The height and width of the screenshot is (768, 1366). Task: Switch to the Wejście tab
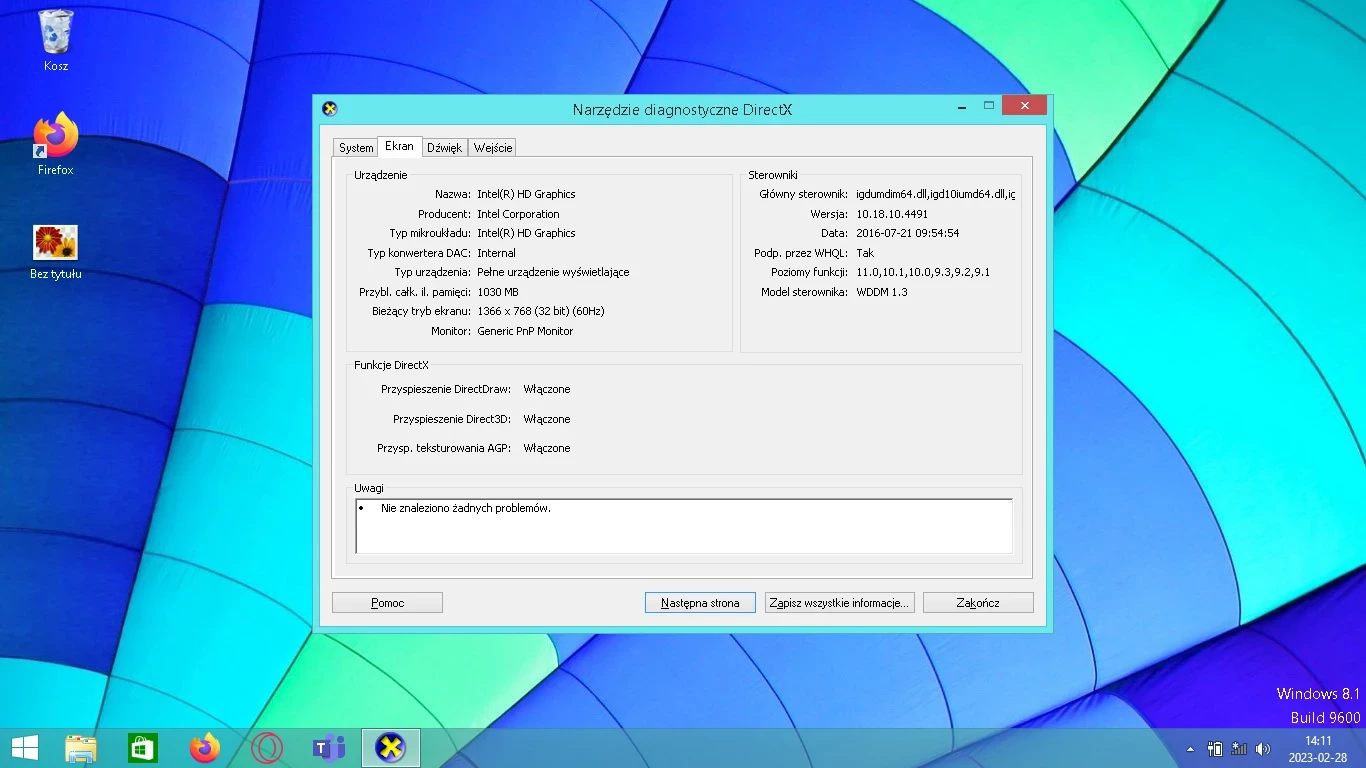(x=493, y=148)
